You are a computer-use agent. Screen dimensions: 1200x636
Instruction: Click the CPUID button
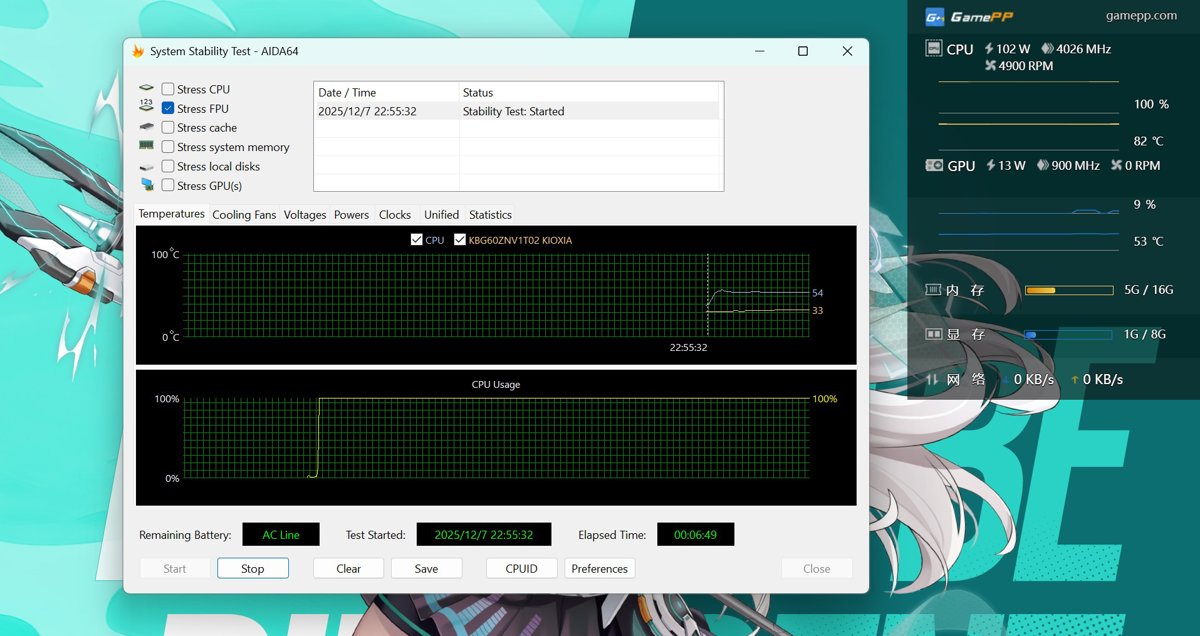click(x=521, y=569)
